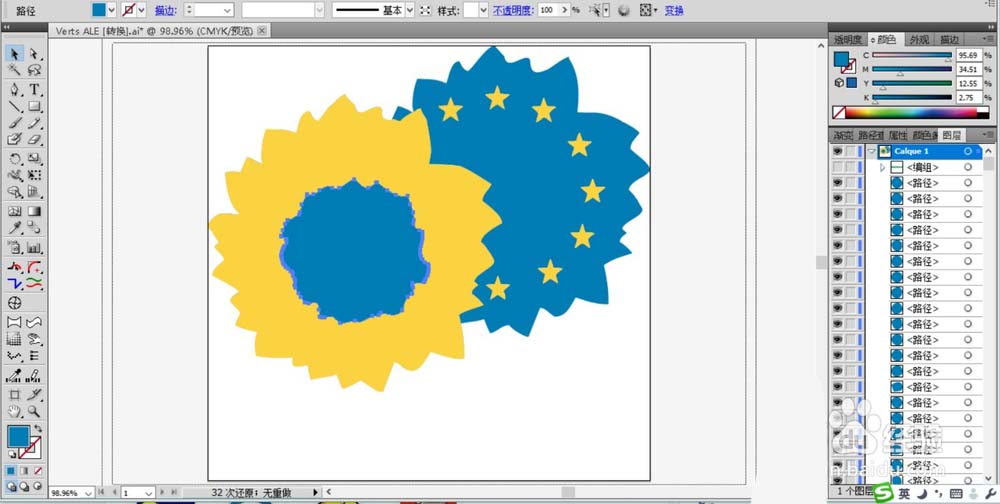Viewport: 1000px width, 504px height.
Task: Select the Eraser tool
Action: [34, 139]
